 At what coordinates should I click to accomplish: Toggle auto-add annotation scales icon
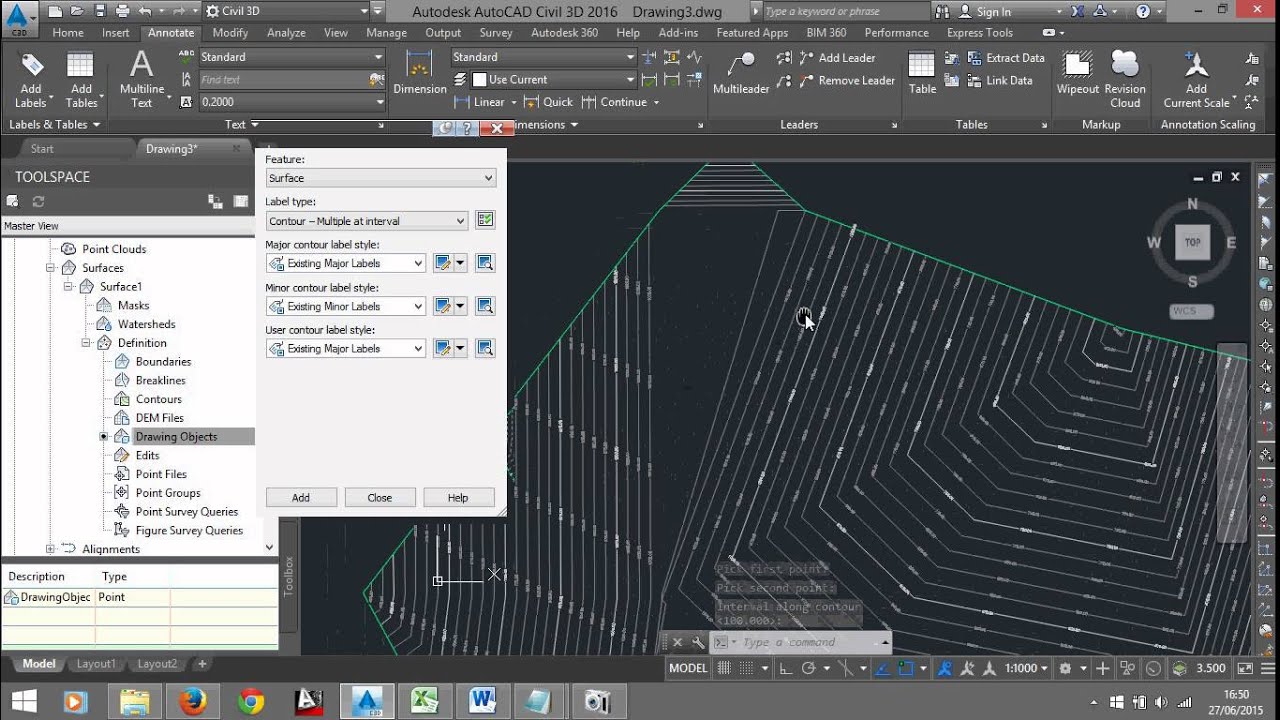pos(965,668)
